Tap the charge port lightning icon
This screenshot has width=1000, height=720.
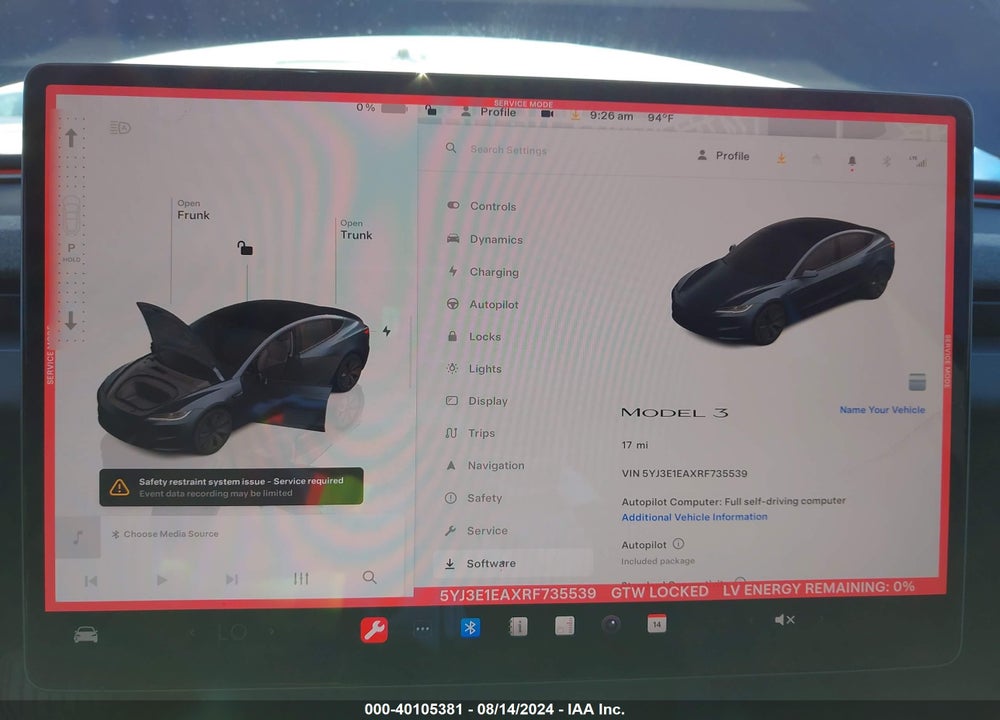click(386, 331)
